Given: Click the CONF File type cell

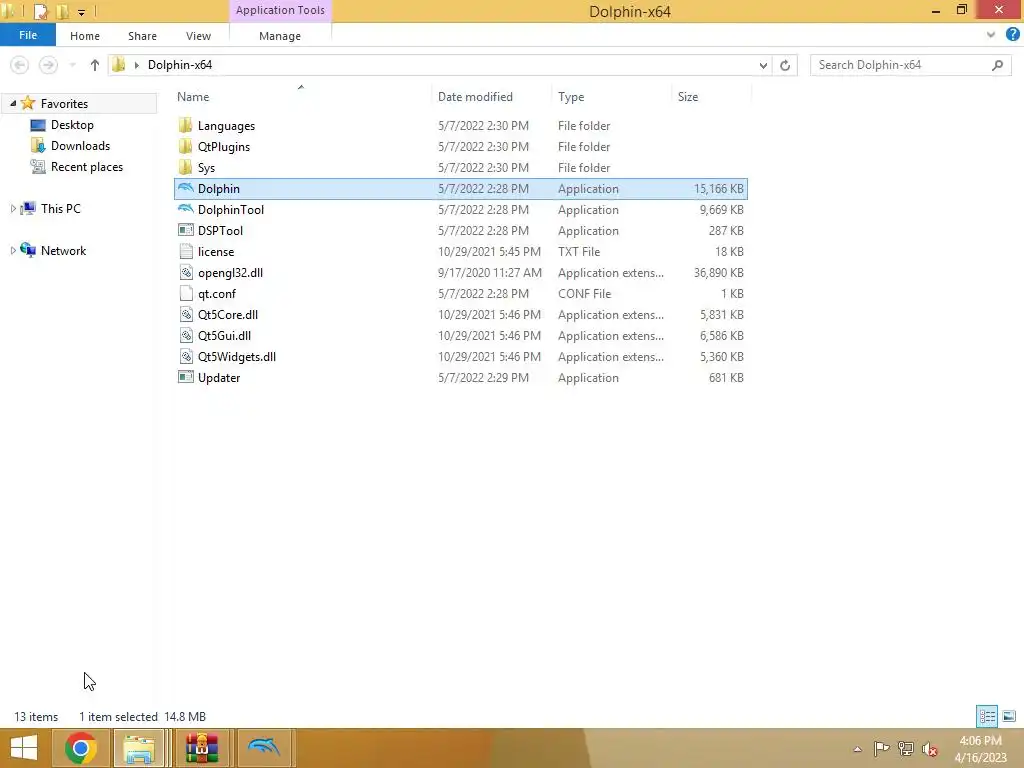Looking at the screenshot, I should click(x=584, y=294).
